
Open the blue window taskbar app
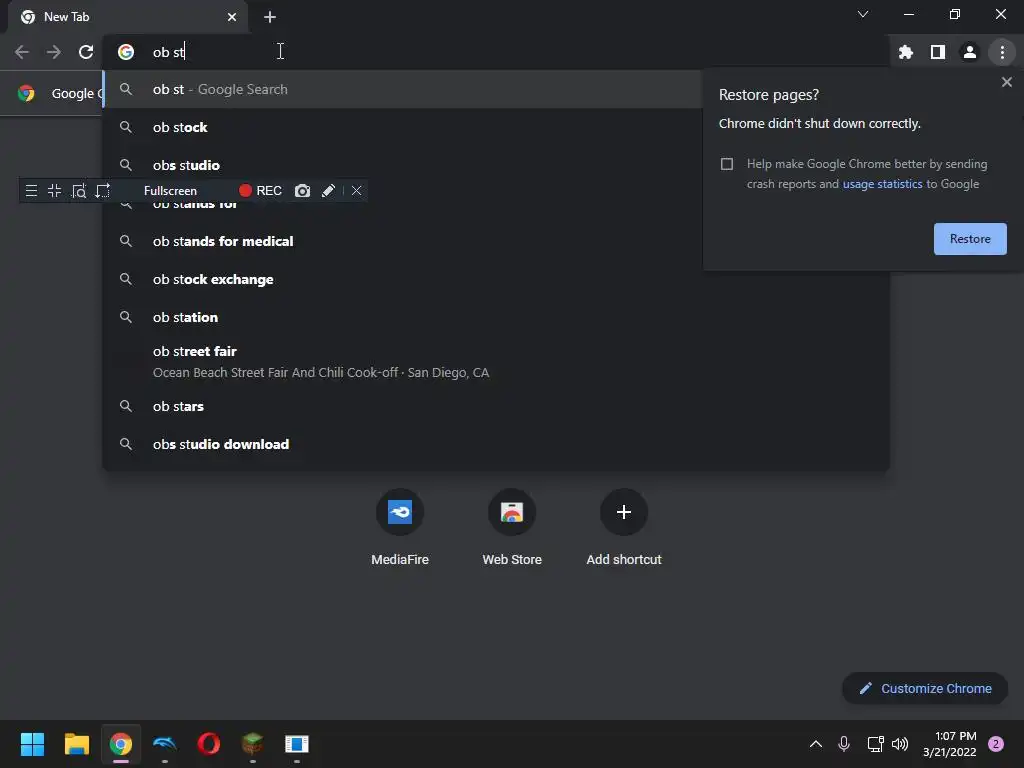[x=296, y=744]
